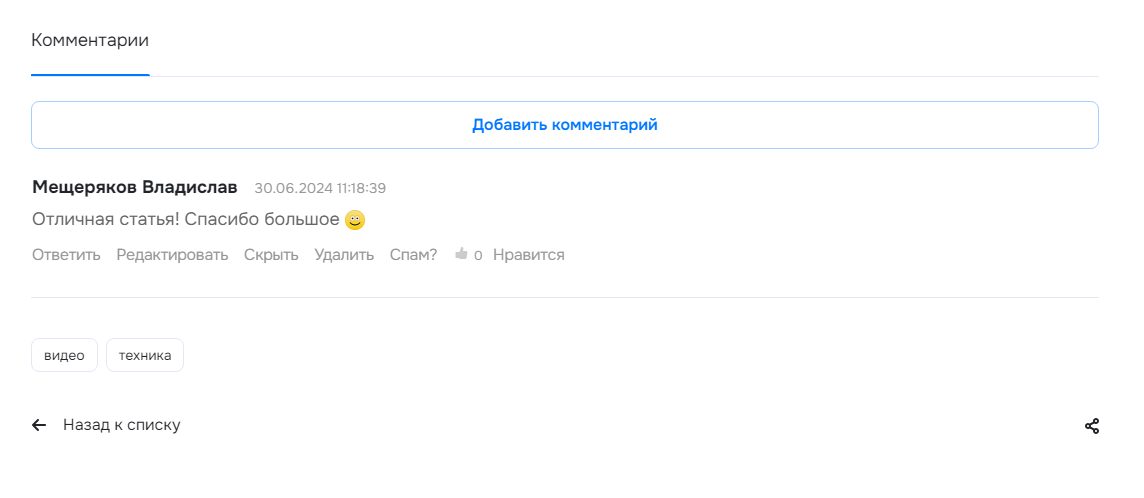Open the Комментарии tab

tap(90, 40)
